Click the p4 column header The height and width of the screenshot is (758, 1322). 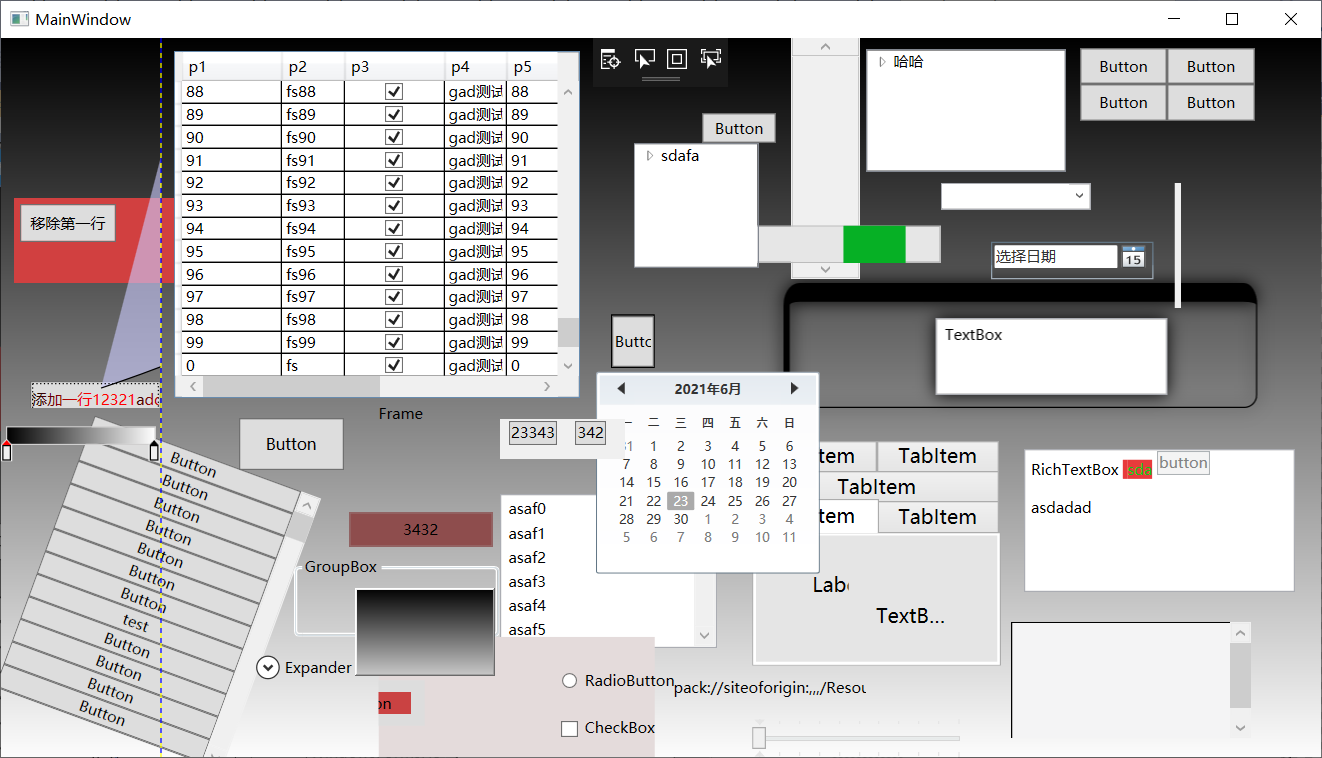[x=476, y=67]
